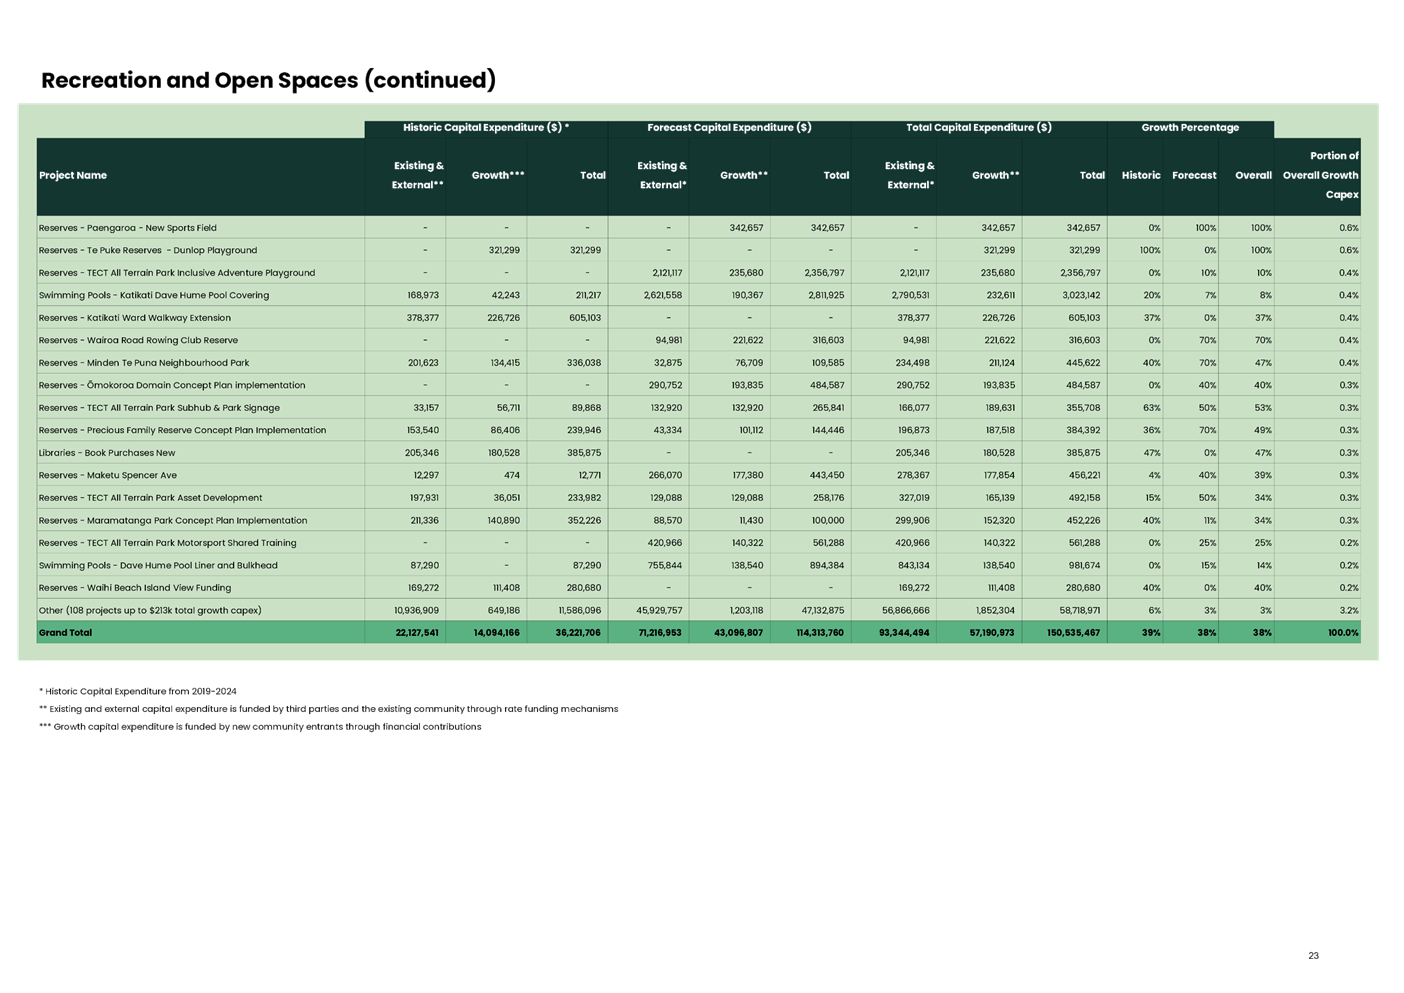Select the 'Project Name' column header
Screen dimensions: 1404x993
tap(73, 176)
